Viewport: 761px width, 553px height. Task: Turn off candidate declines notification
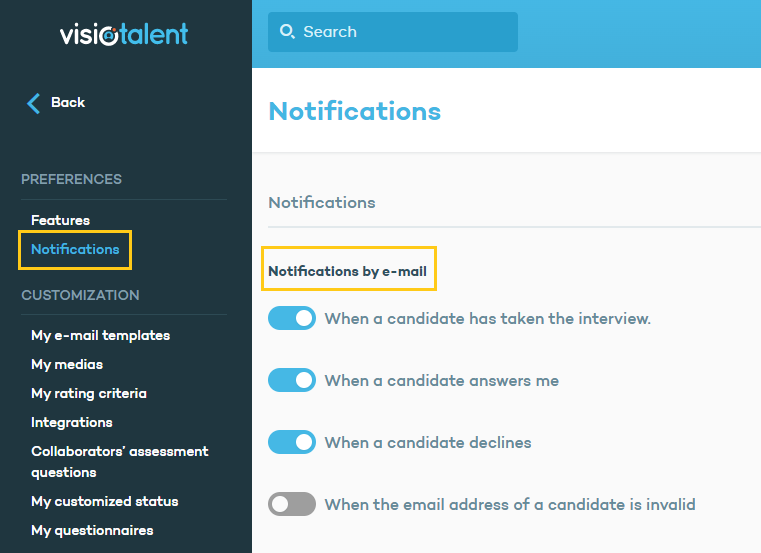point(292,442)
